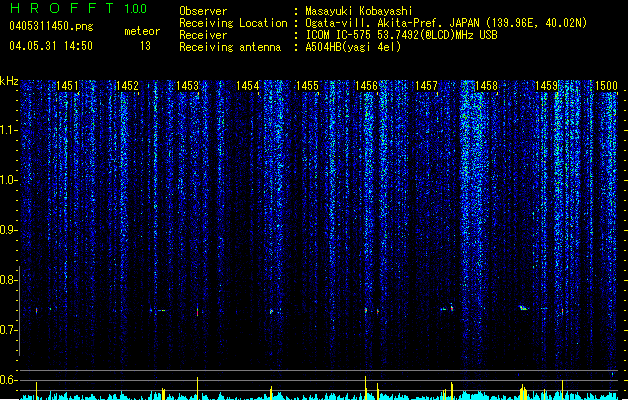Click the red meteor echo near 1453
Image resolution: width=629 pixels, height=400 pixels.
tap(197, 311)
